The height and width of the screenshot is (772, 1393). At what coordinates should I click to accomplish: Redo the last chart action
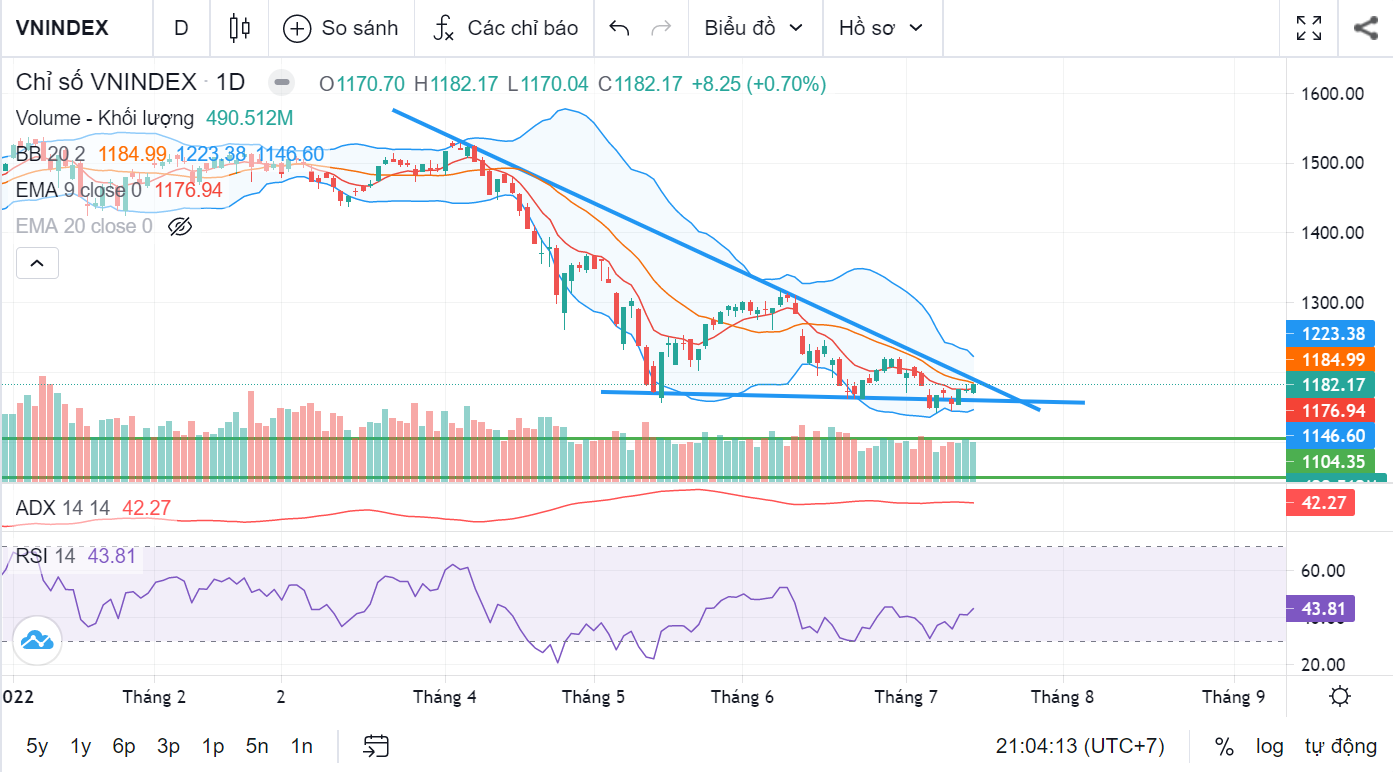pos(661,28)
